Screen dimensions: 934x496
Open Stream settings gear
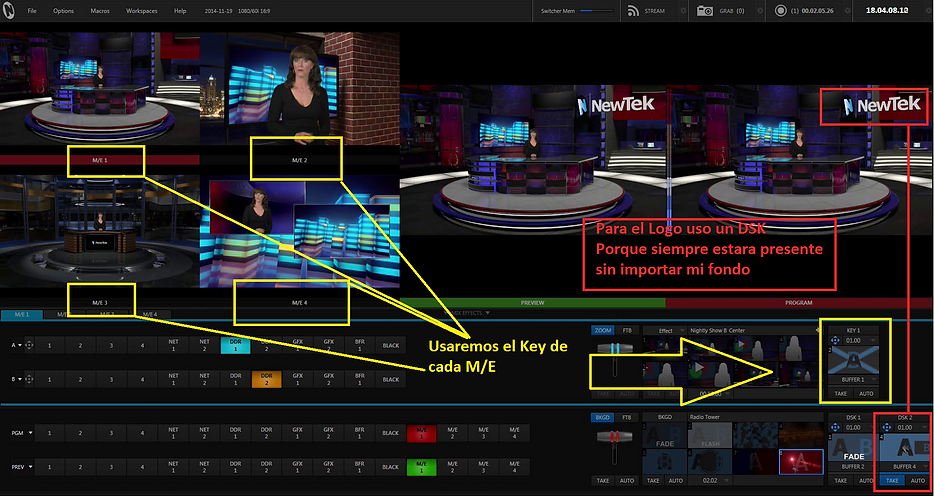tap(683, 11)
